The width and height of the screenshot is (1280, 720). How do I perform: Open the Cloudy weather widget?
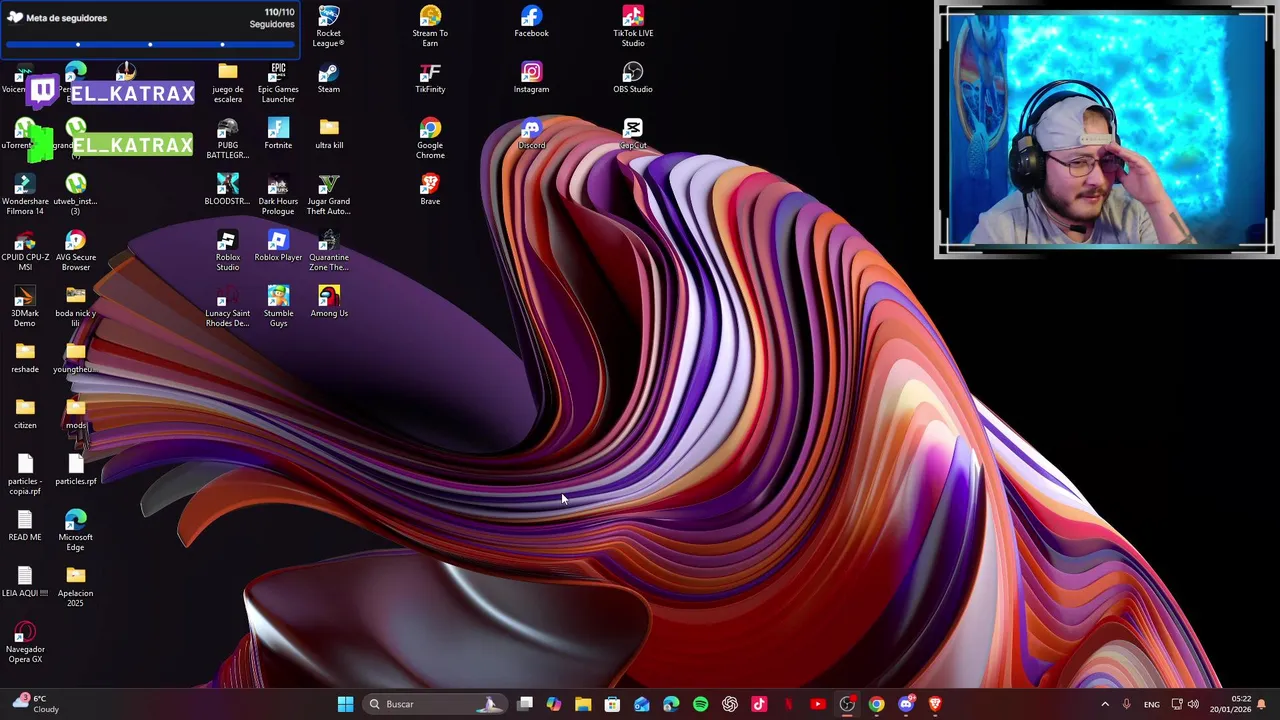click(x=34, y=704)
